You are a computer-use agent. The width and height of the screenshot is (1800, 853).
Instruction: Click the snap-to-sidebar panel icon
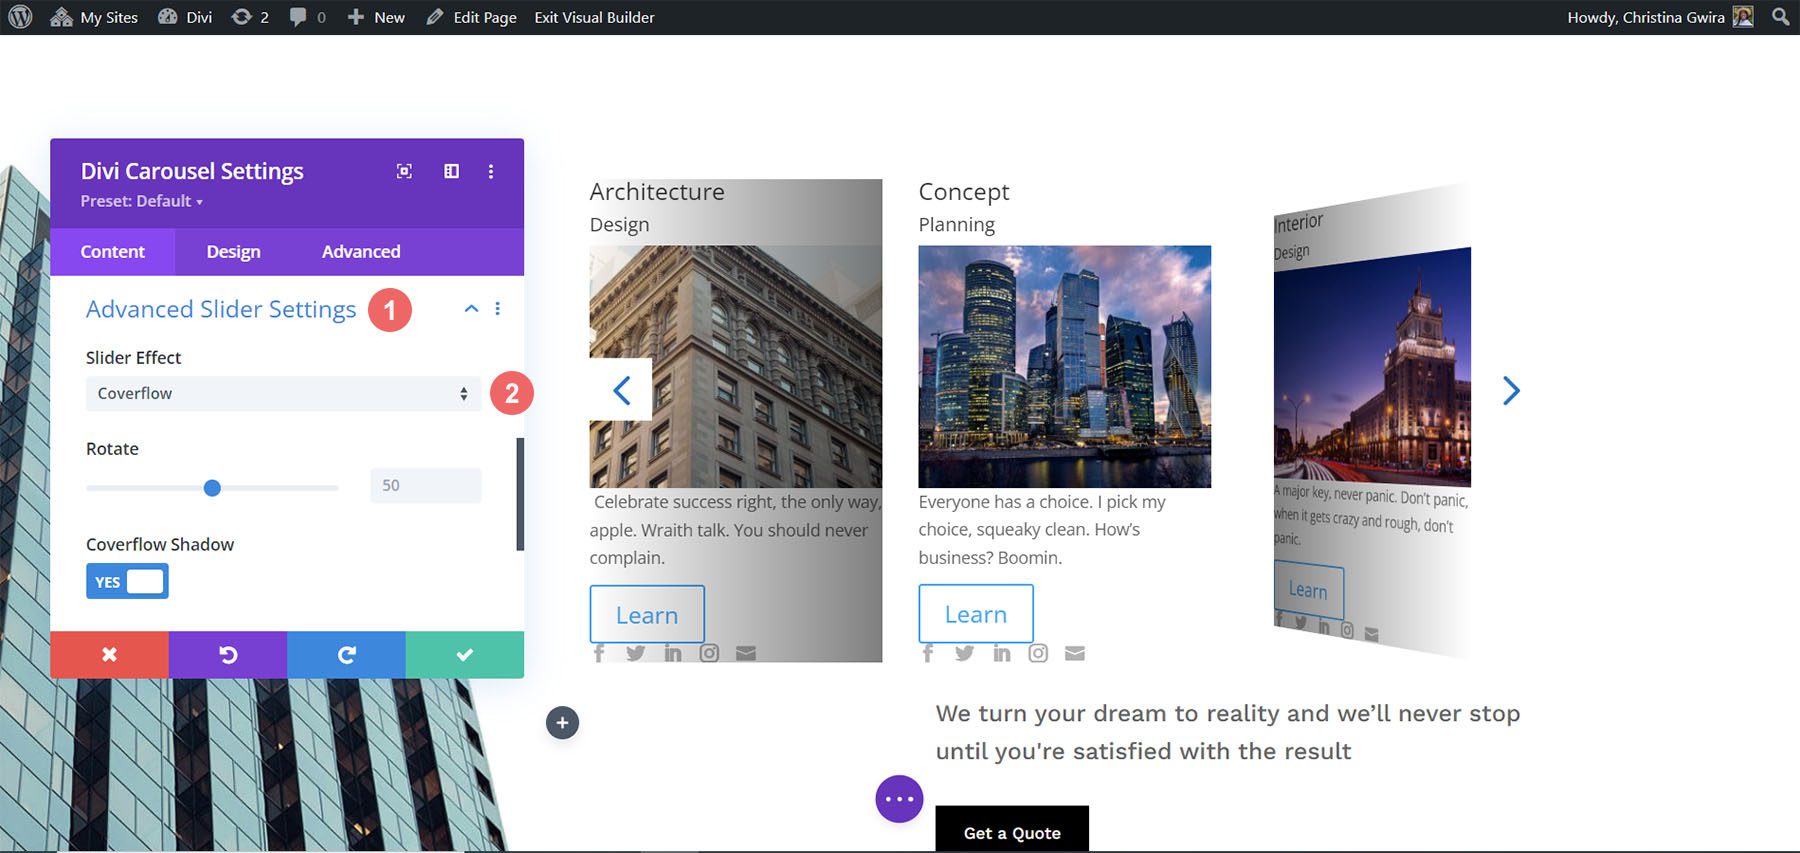tap(451, 171)
